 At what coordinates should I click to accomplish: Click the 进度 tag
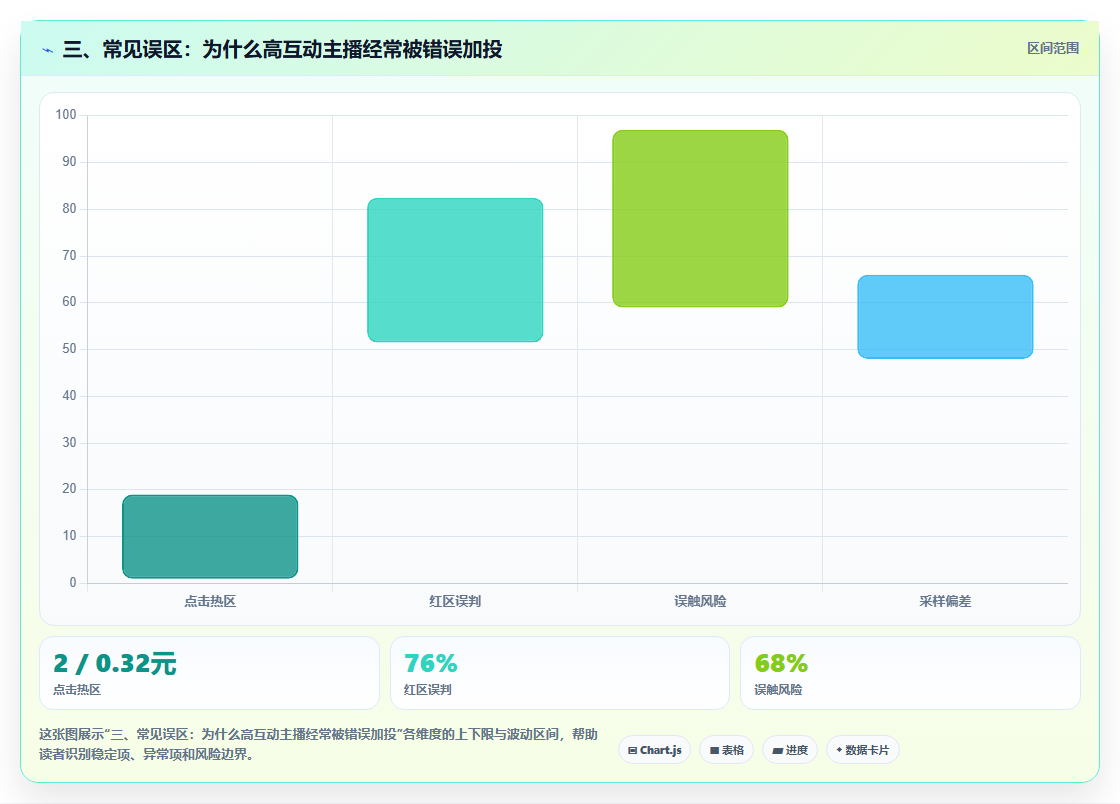[790, 750]
